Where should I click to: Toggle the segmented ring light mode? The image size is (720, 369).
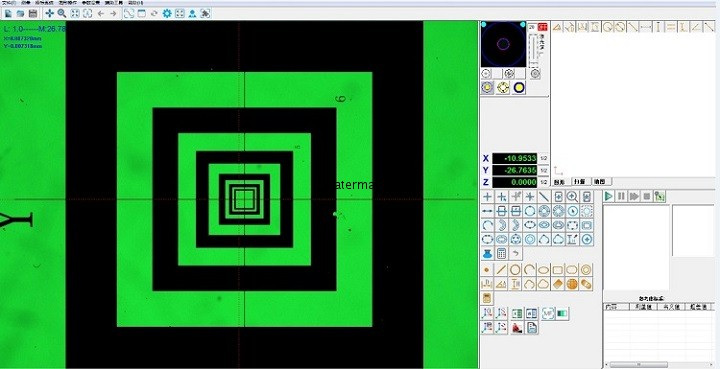(x=503, y=88)
